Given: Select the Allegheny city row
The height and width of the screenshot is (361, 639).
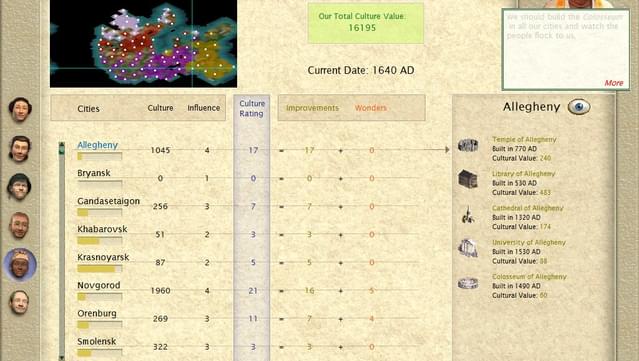Looking at the screenshot, I should pyautogui.click(x=248, y=150).
